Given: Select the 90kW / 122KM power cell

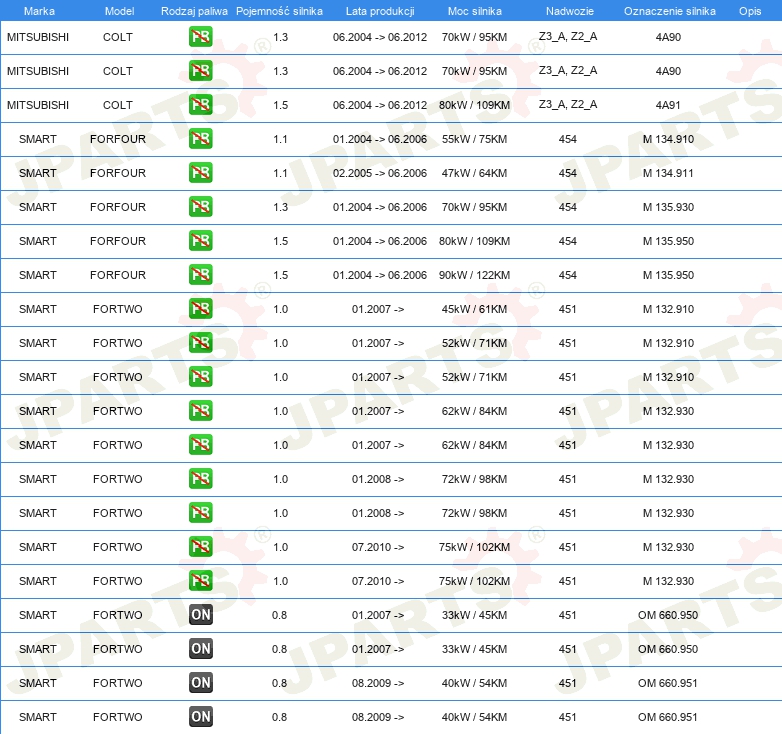Looking at the screenshot, I should 475,275.
